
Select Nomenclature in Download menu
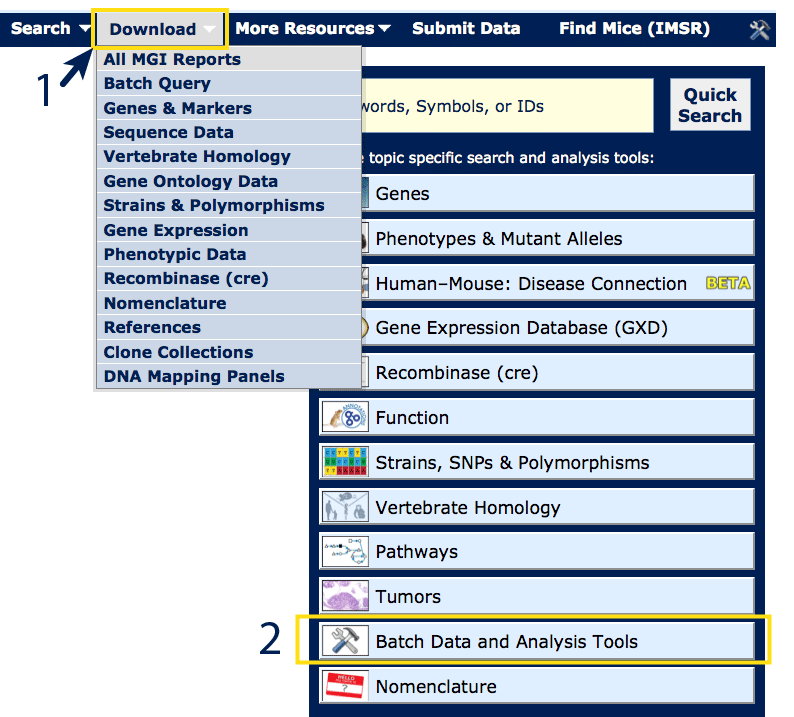point(229,303)
